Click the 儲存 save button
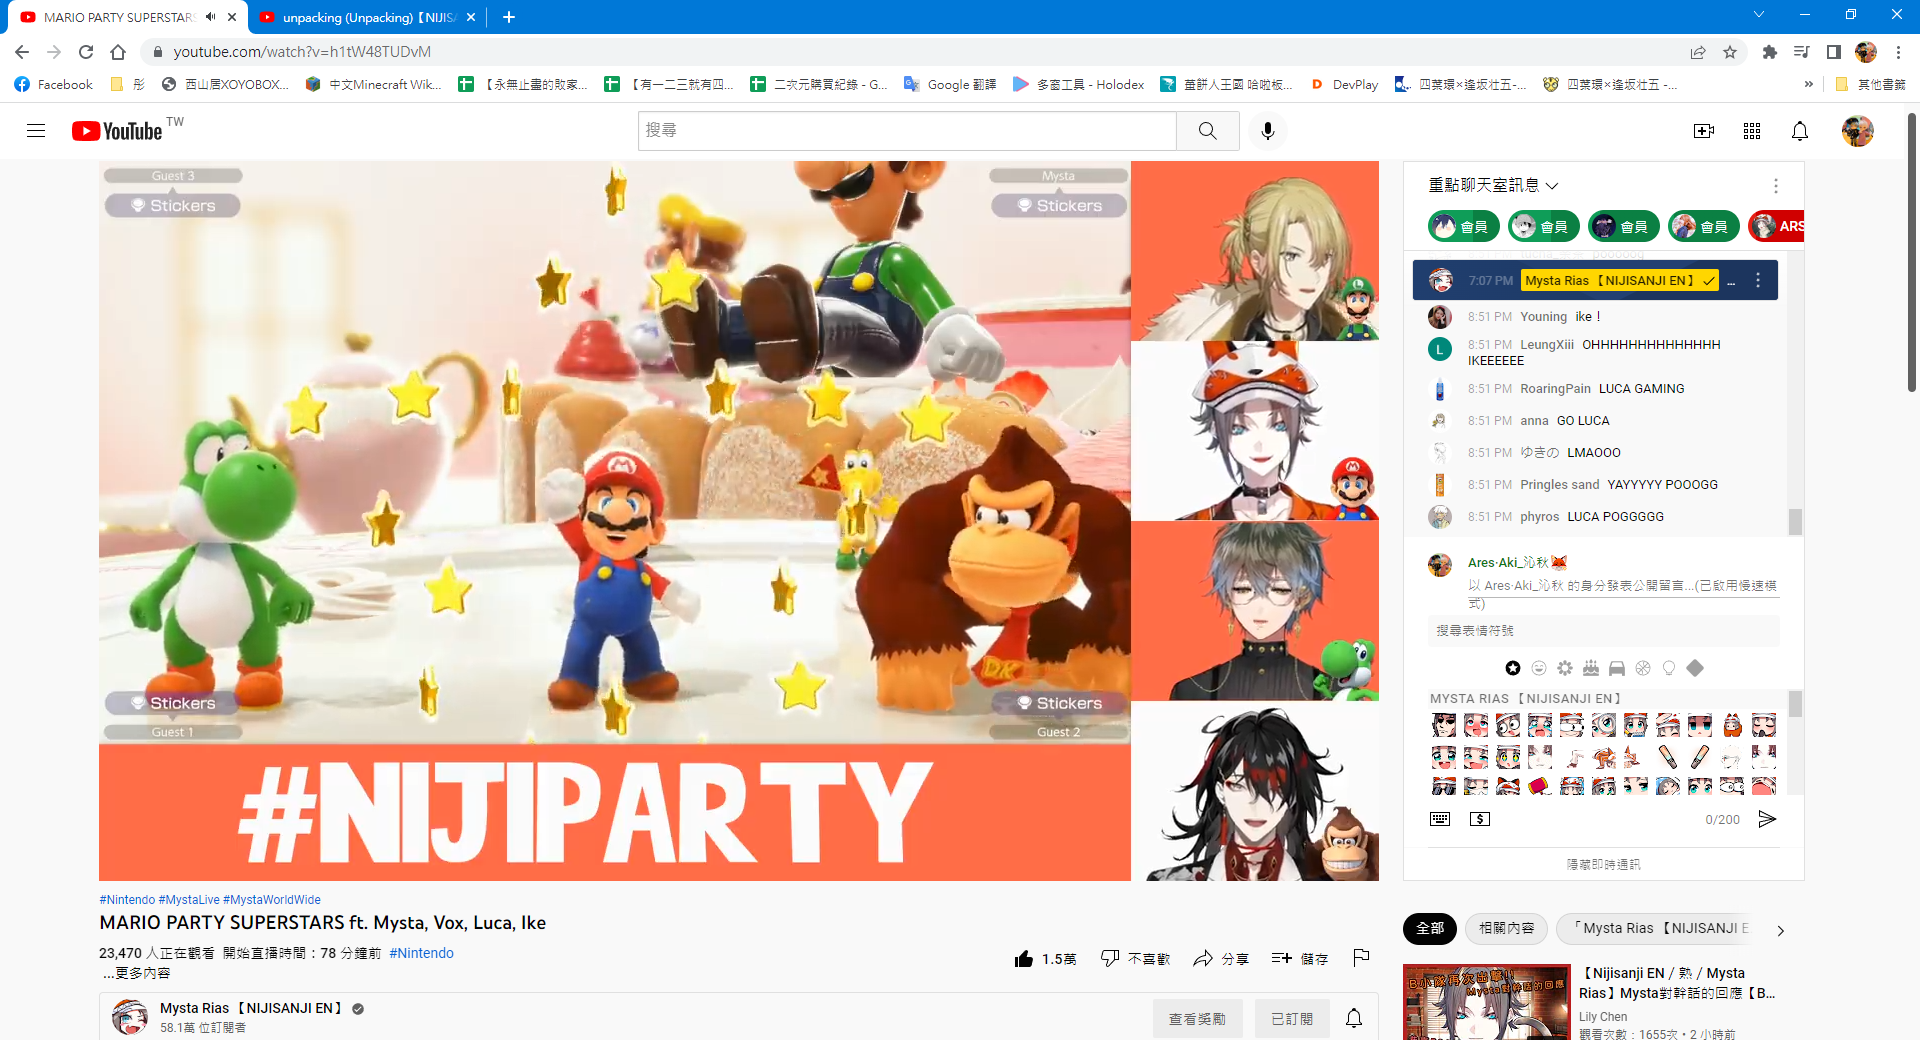The height and width of the screenshot is (1040, 1920). click(1300, 958)
